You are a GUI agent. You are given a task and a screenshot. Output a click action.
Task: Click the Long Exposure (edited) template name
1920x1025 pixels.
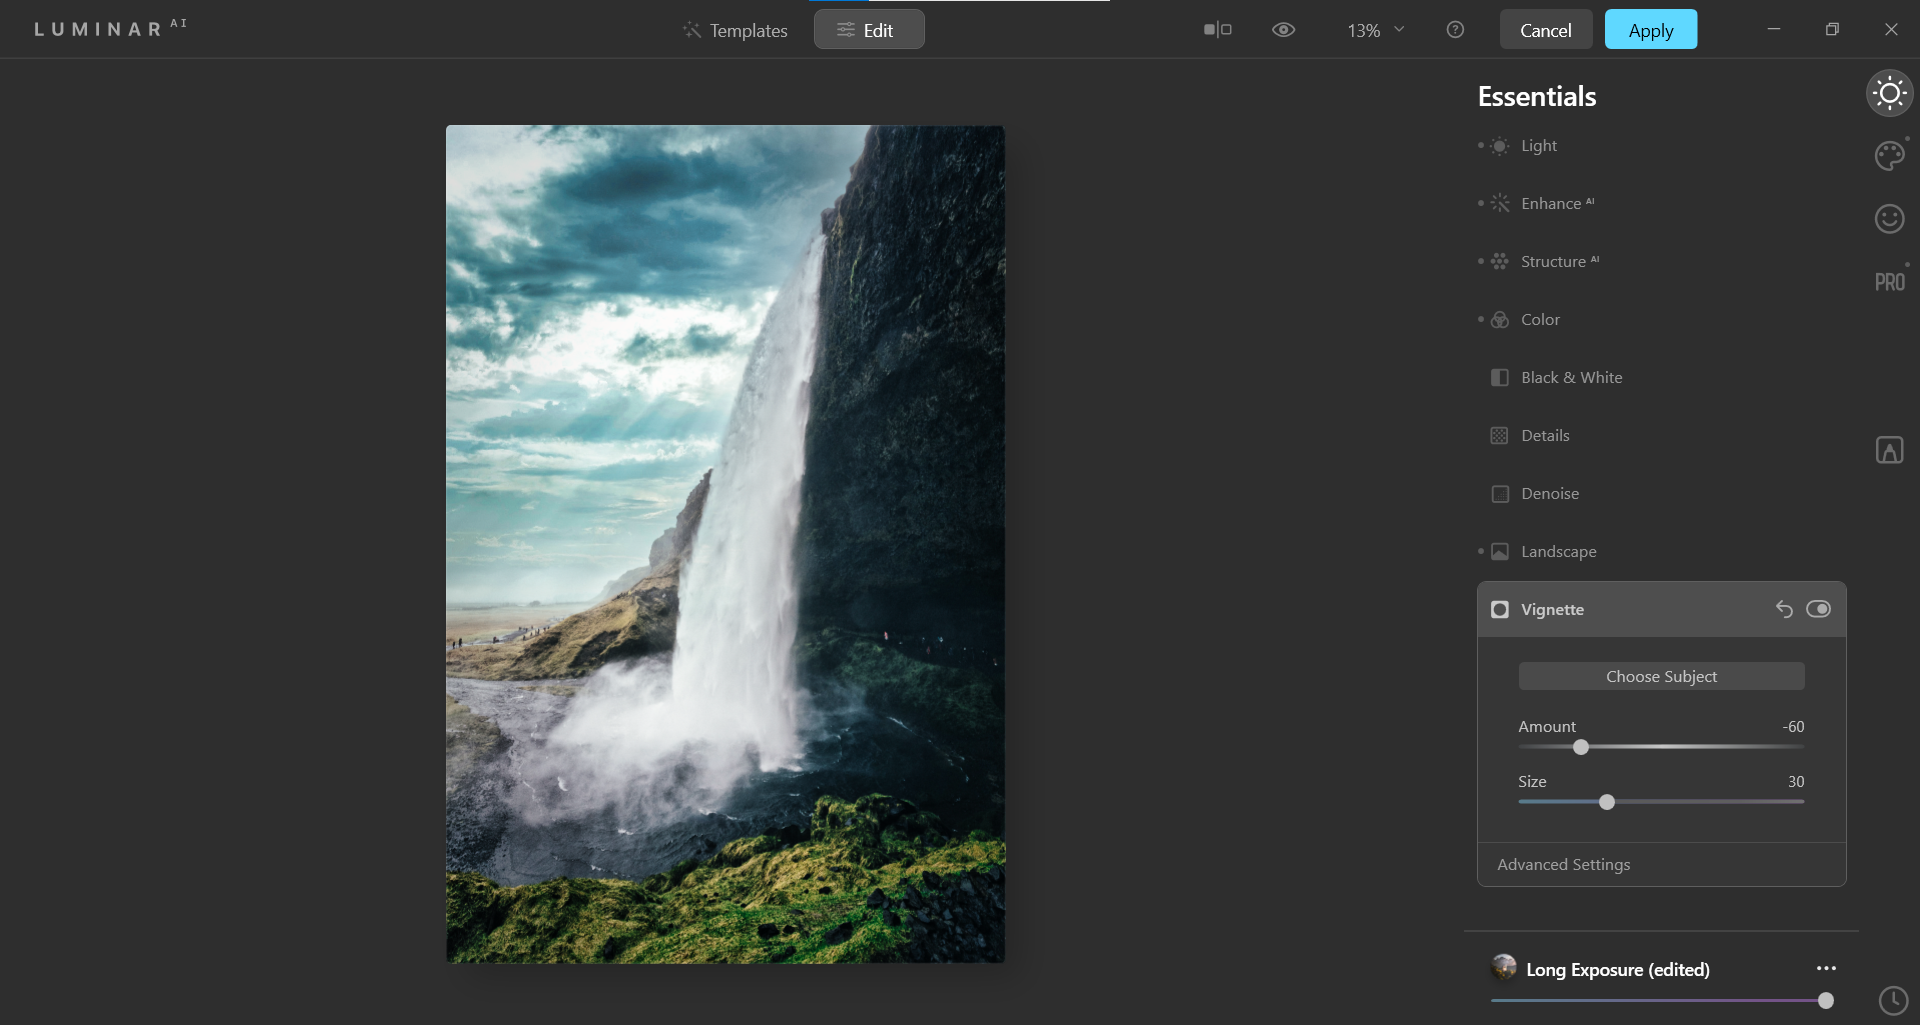tap(1617, 970)
